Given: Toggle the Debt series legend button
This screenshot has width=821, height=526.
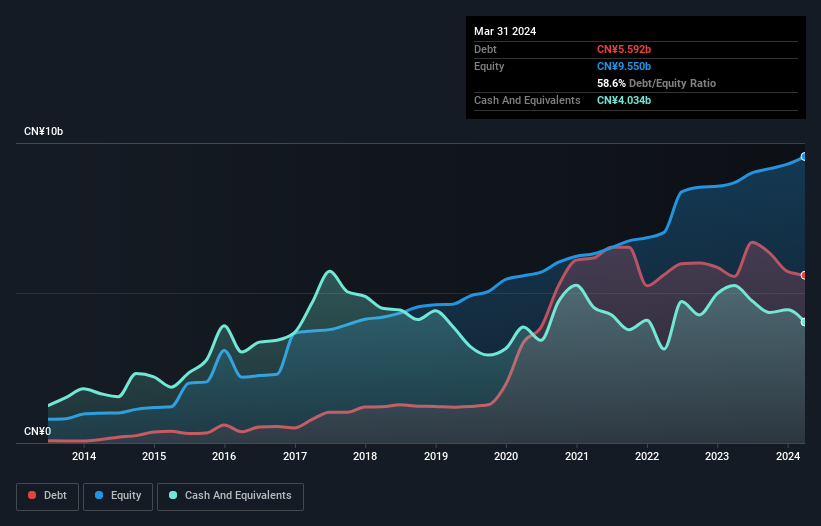Looking at the screenshot, I should [48, 496].
